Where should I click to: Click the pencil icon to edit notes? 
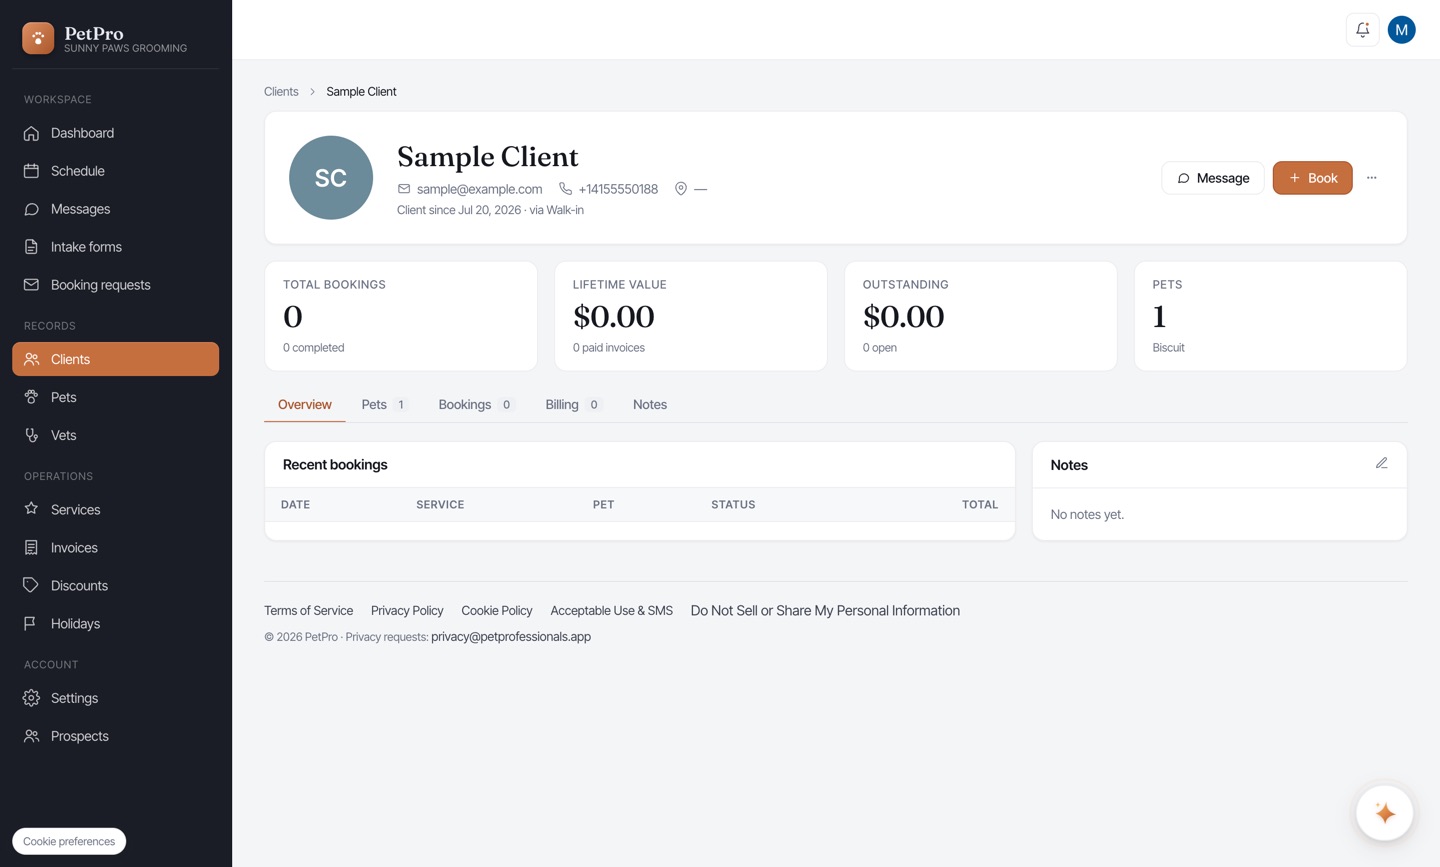tap(1381, 463)
